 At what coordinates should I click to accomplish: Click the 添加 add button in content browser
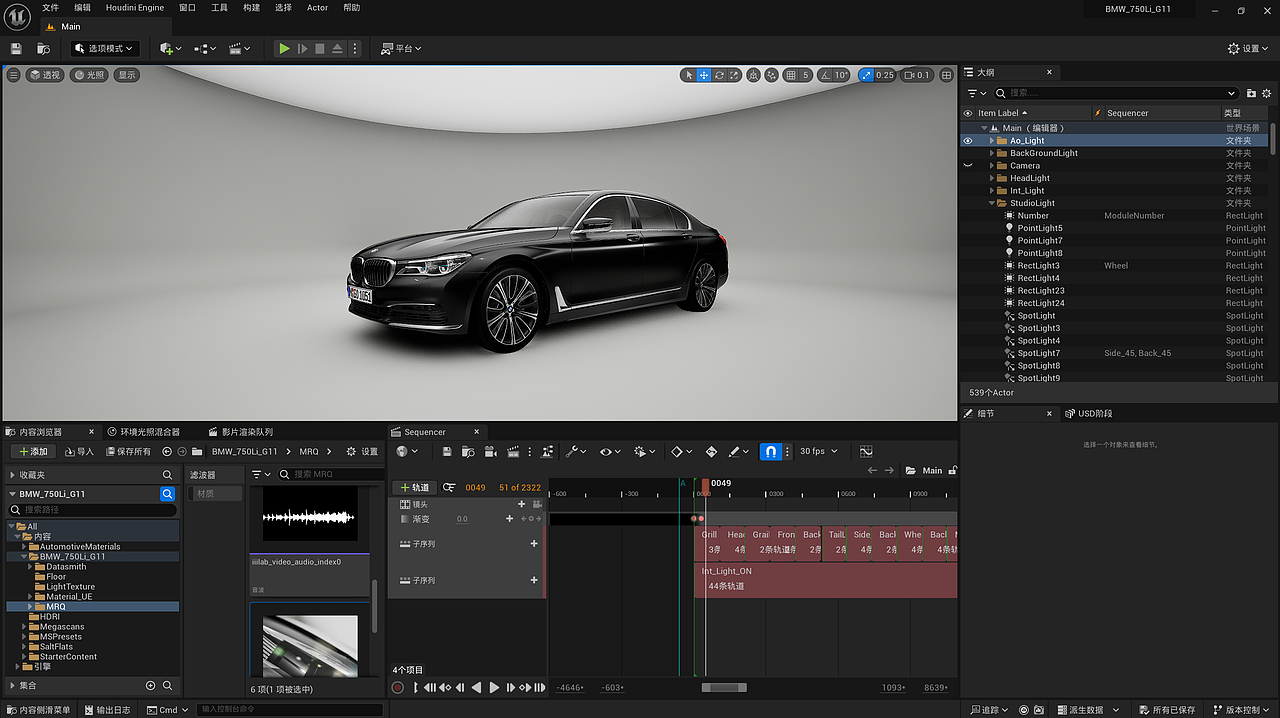[x=34, y=452]
